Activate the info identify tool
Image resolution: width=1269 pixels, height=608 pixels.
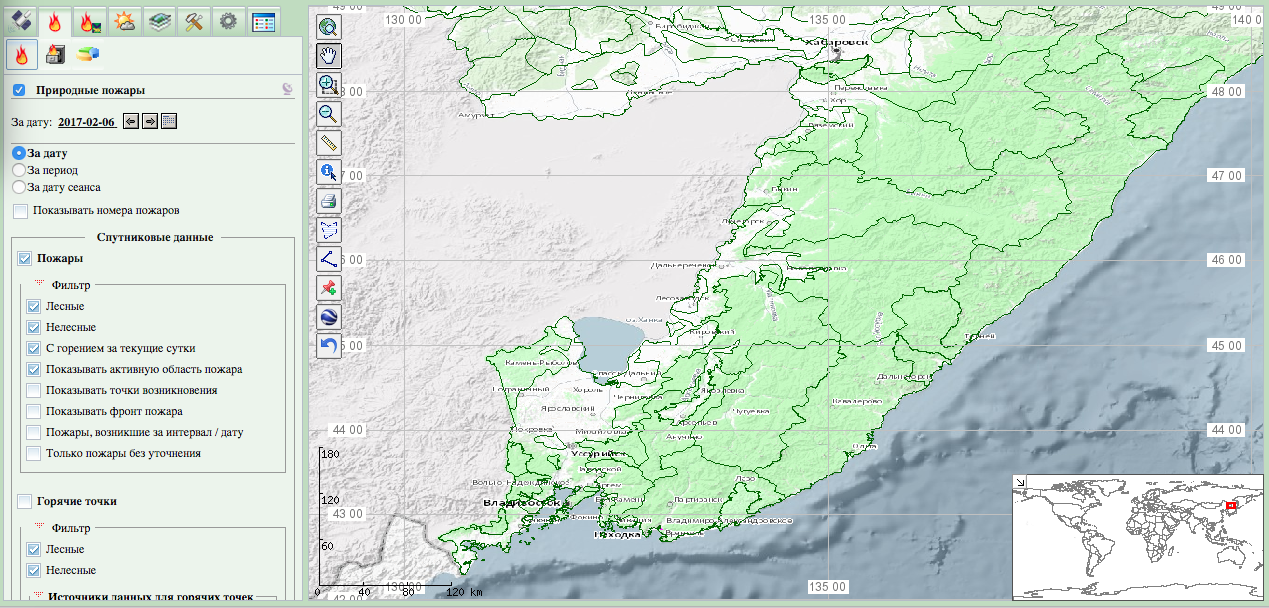tap(329, 172)
